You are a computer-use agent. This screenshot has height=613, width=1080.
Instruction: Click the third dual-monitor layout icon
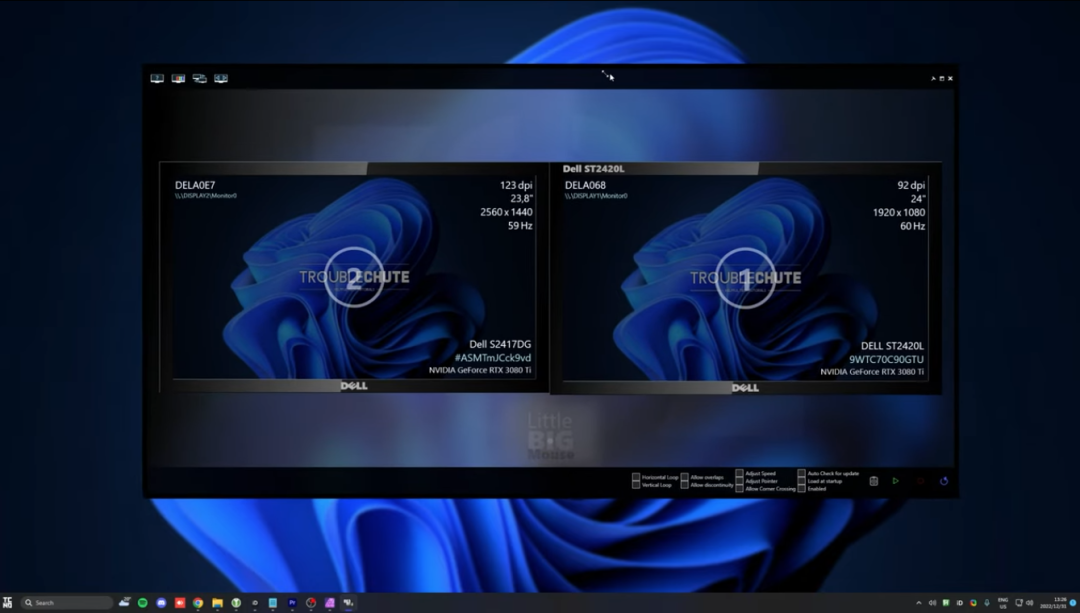coord(200,79)
